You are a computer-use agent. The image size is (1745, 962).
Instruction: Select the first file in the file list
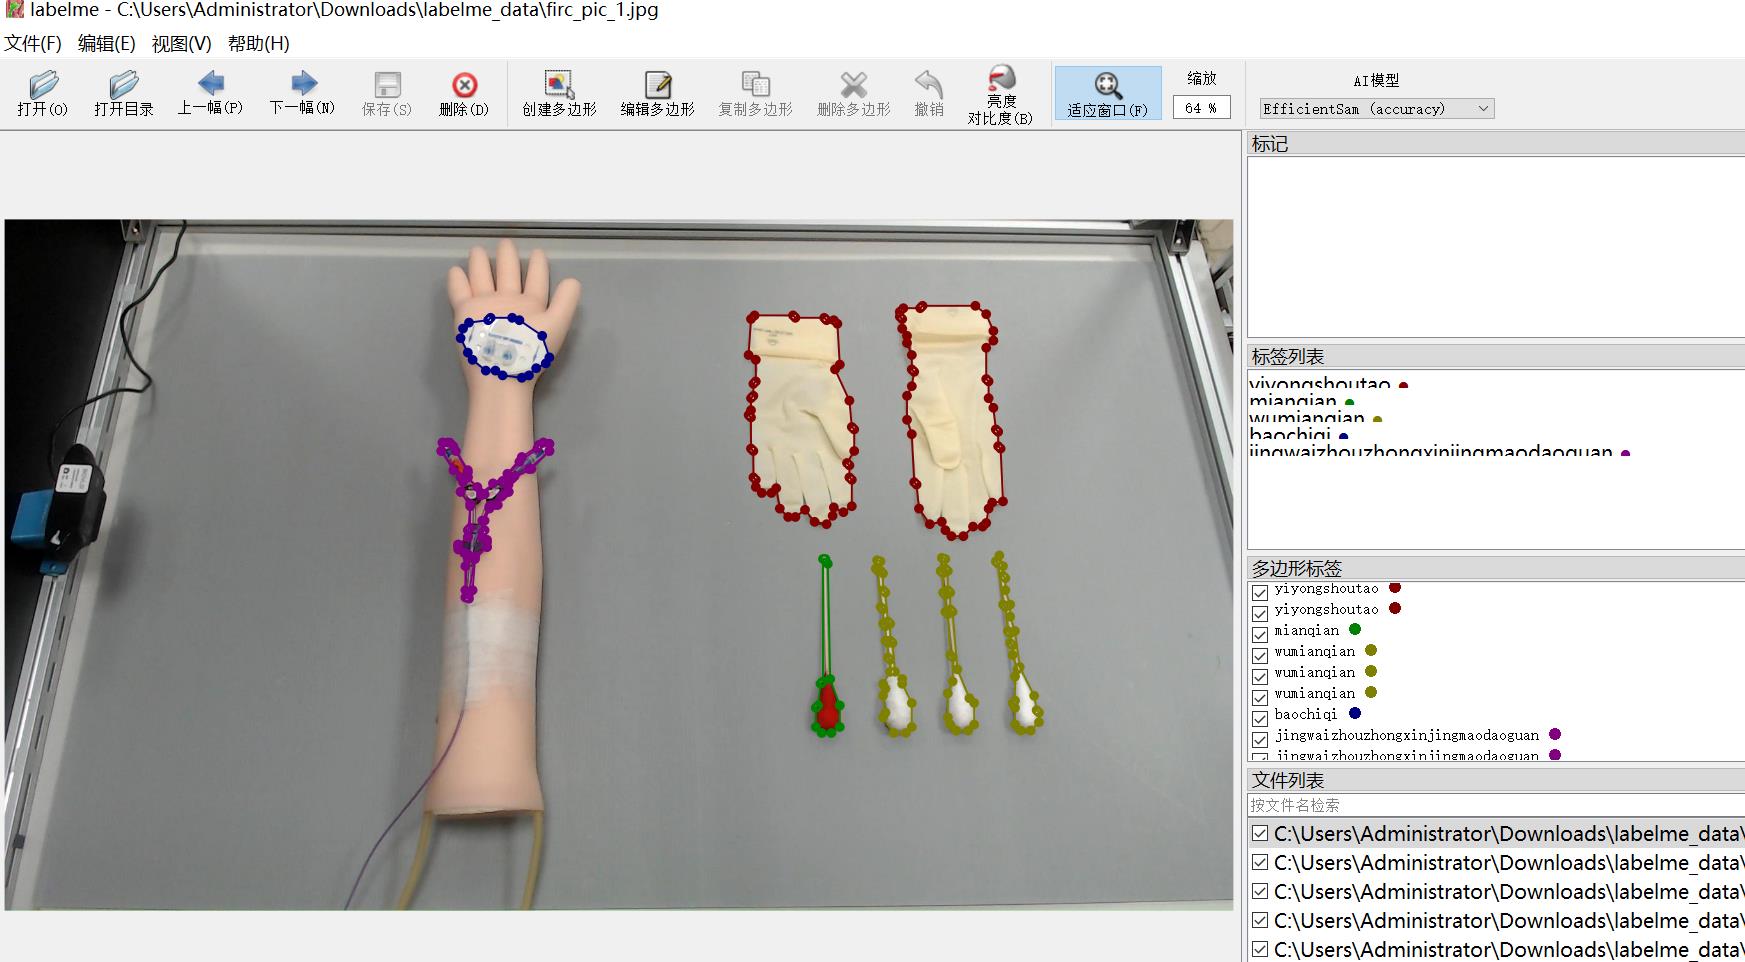click(1496, 833)
